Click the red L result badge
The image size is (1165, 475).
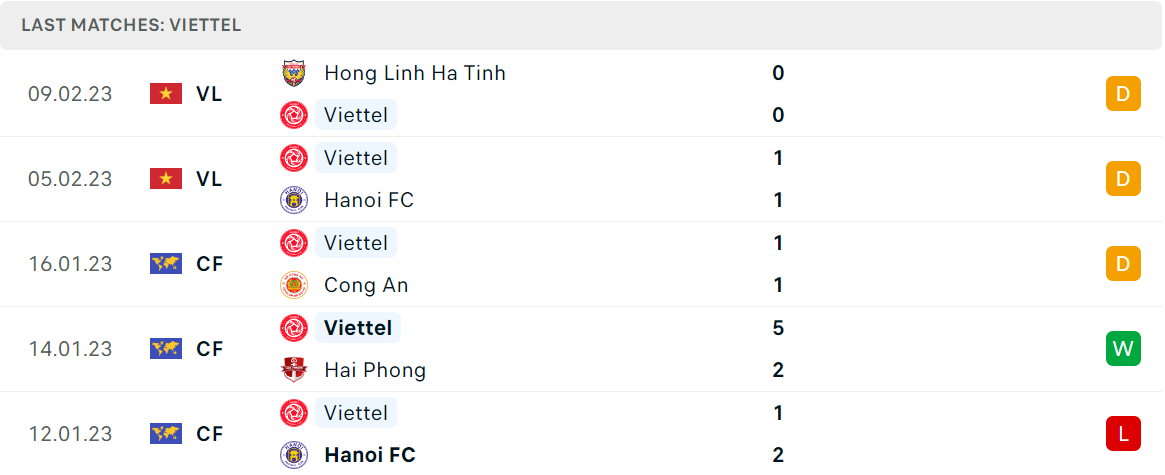click(1123, 433)
